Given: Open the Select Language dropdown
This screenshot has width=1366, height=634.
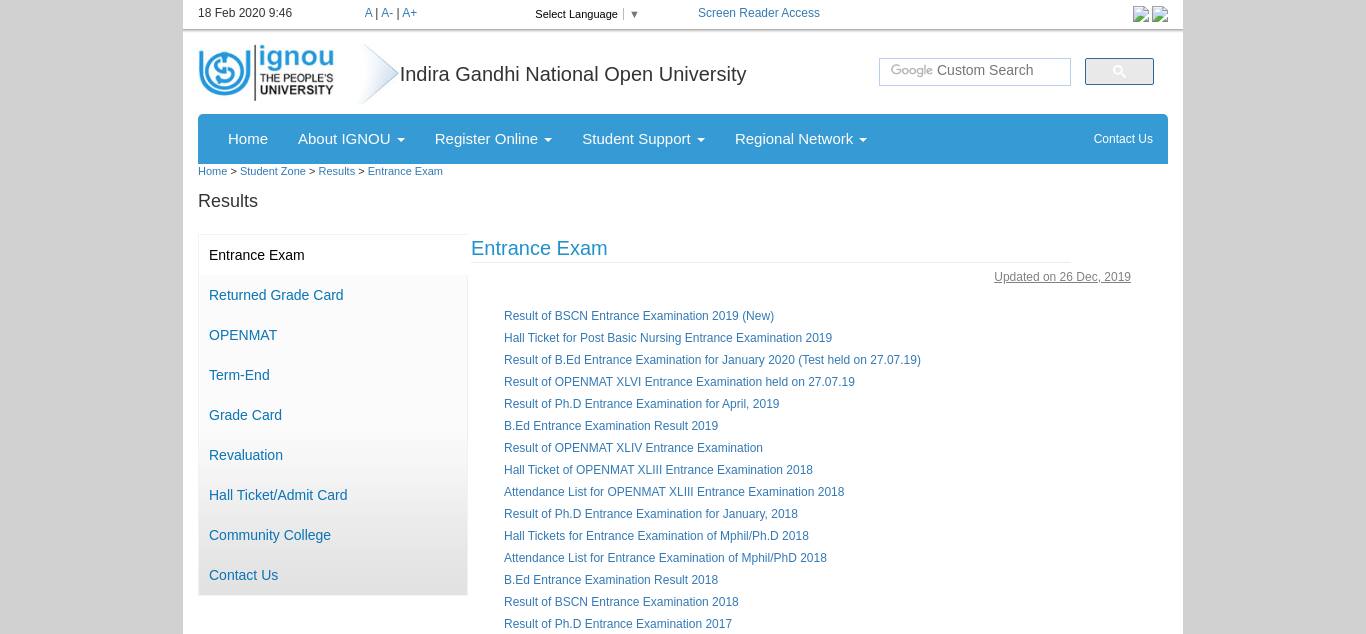Looking at the screenshot, I should (586, 14).
